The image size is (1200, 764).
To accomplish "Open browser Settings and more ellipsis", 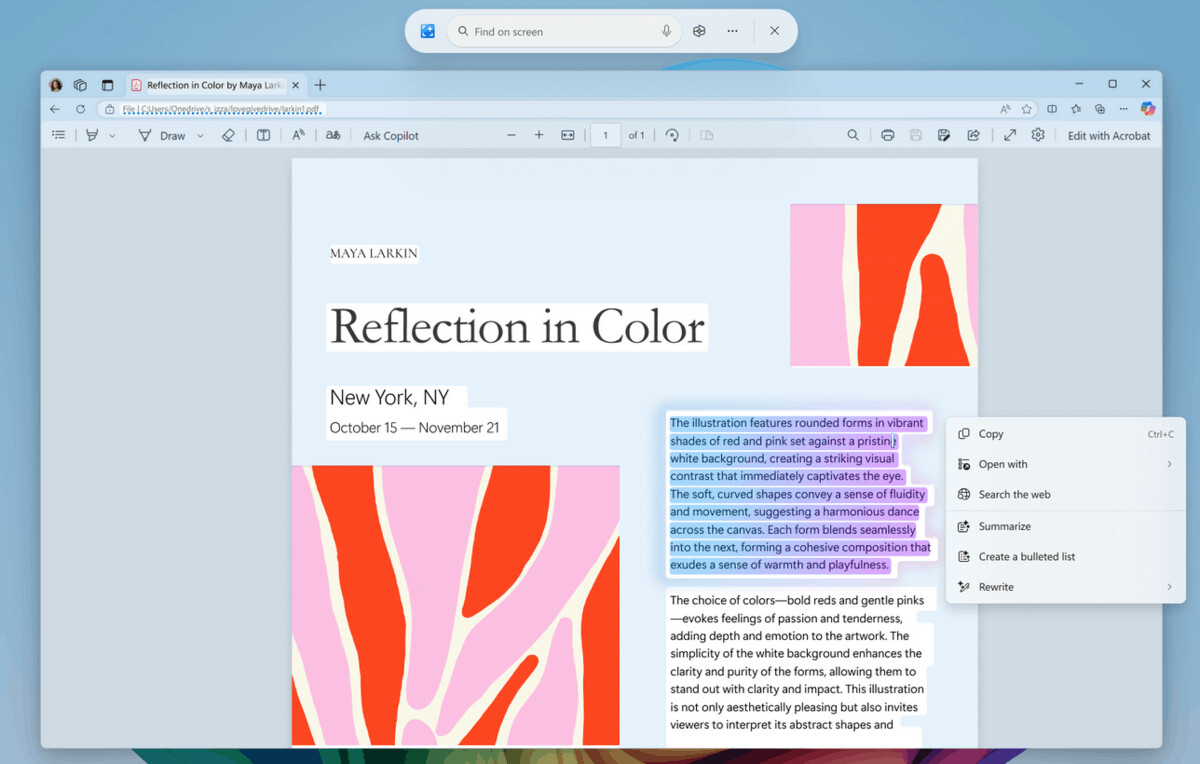I will [x=1124, y=109].
